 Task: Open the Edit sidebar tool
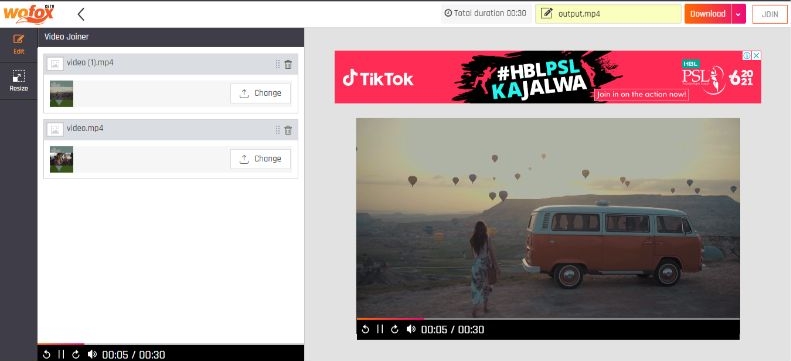(19, 44)
